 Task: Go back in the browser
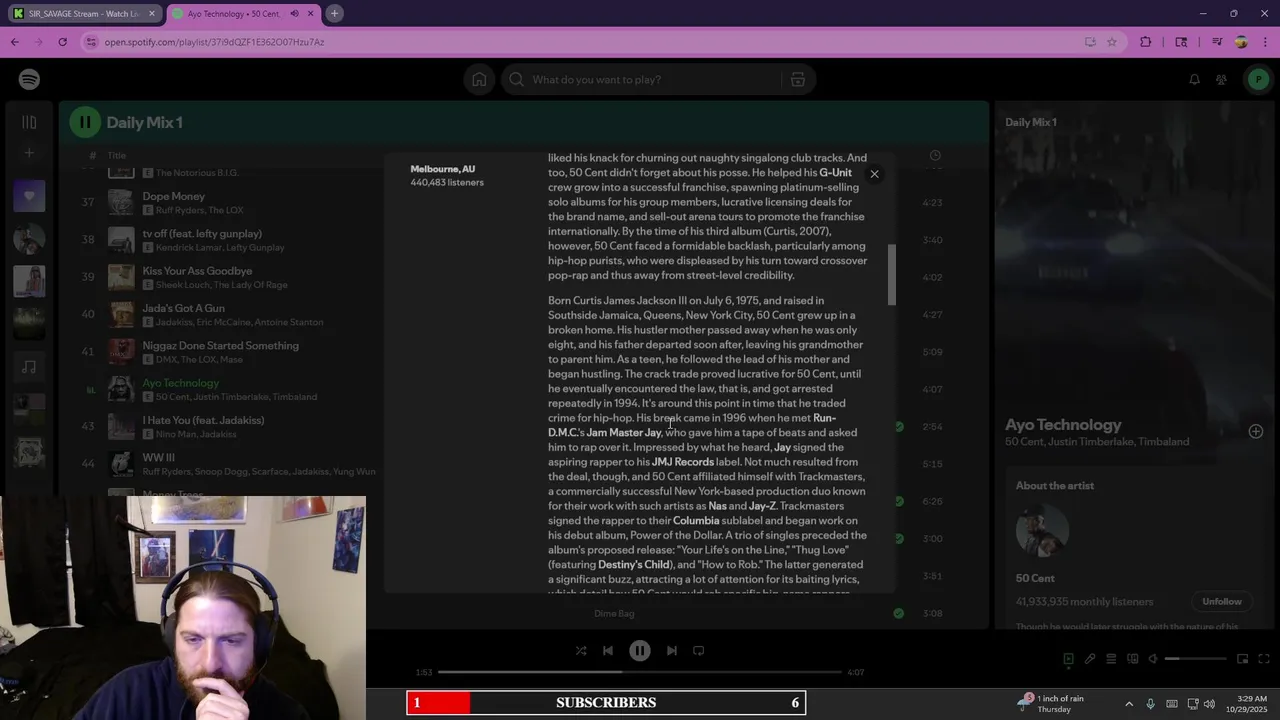coord(14,42)
